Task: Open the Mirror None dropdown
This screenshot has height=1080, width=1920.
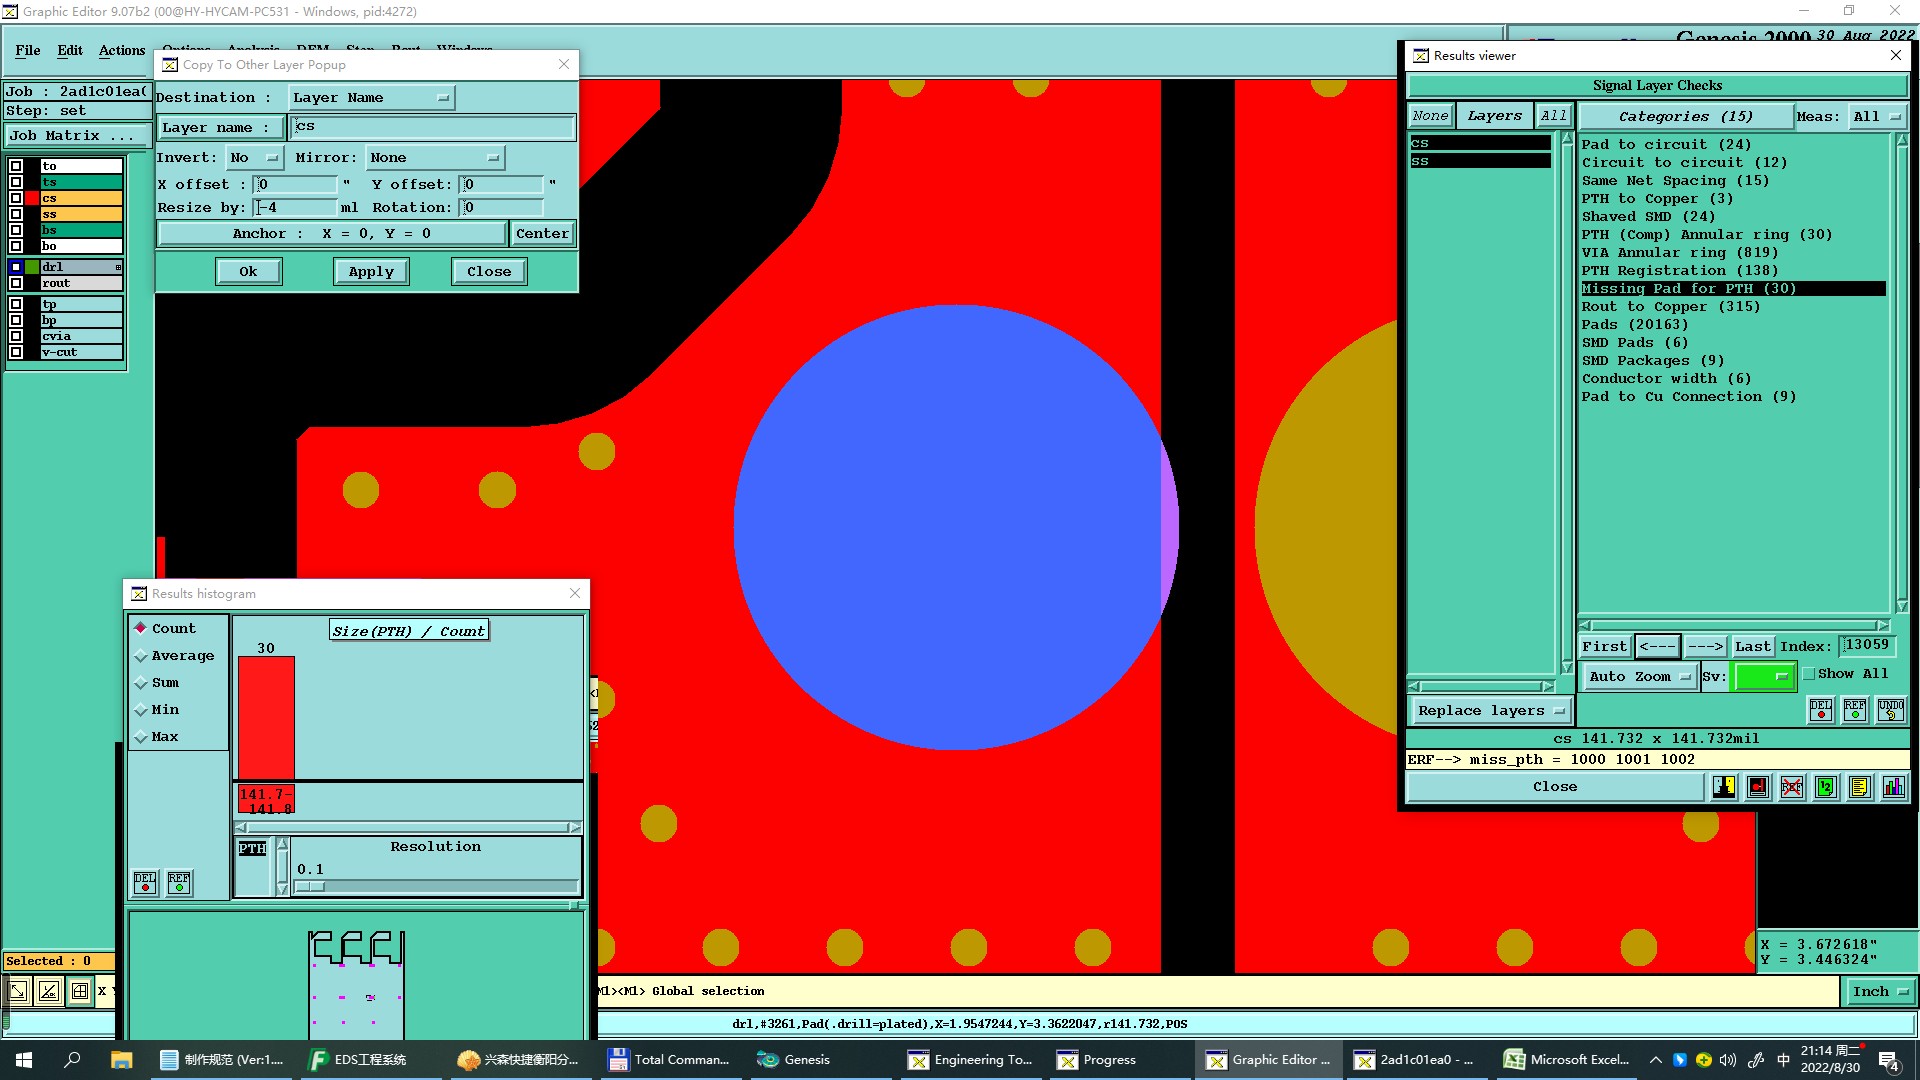Action: 435,157
